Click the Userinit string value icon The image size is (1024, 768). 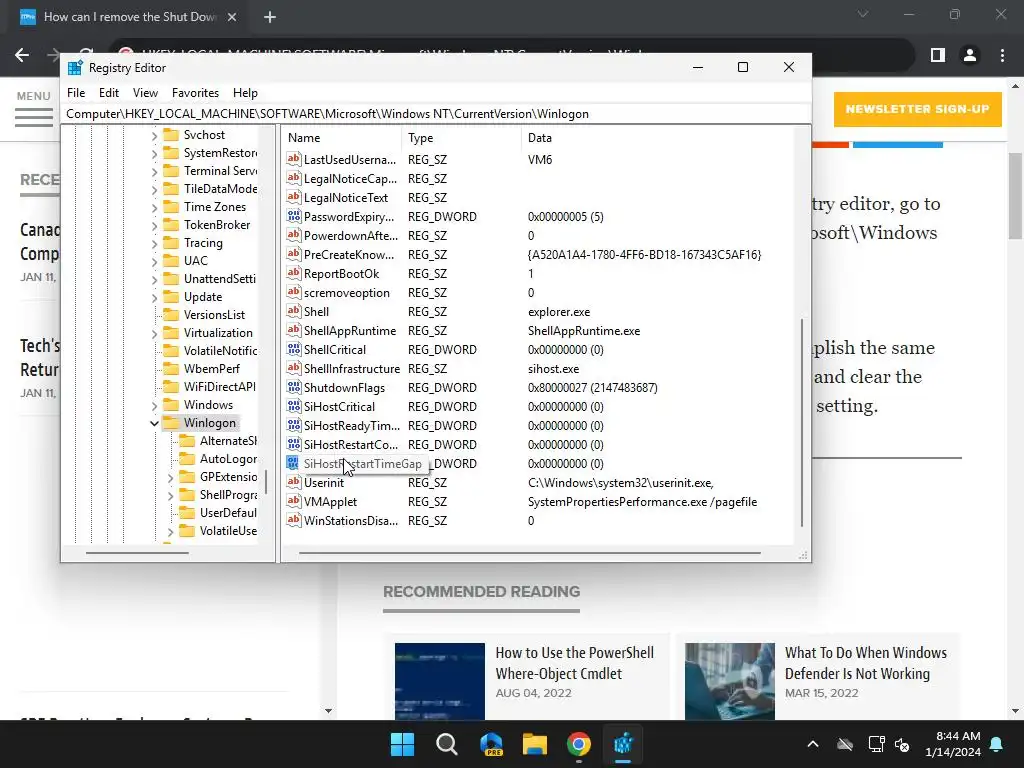pyautogui.click(x=294, y=482)
